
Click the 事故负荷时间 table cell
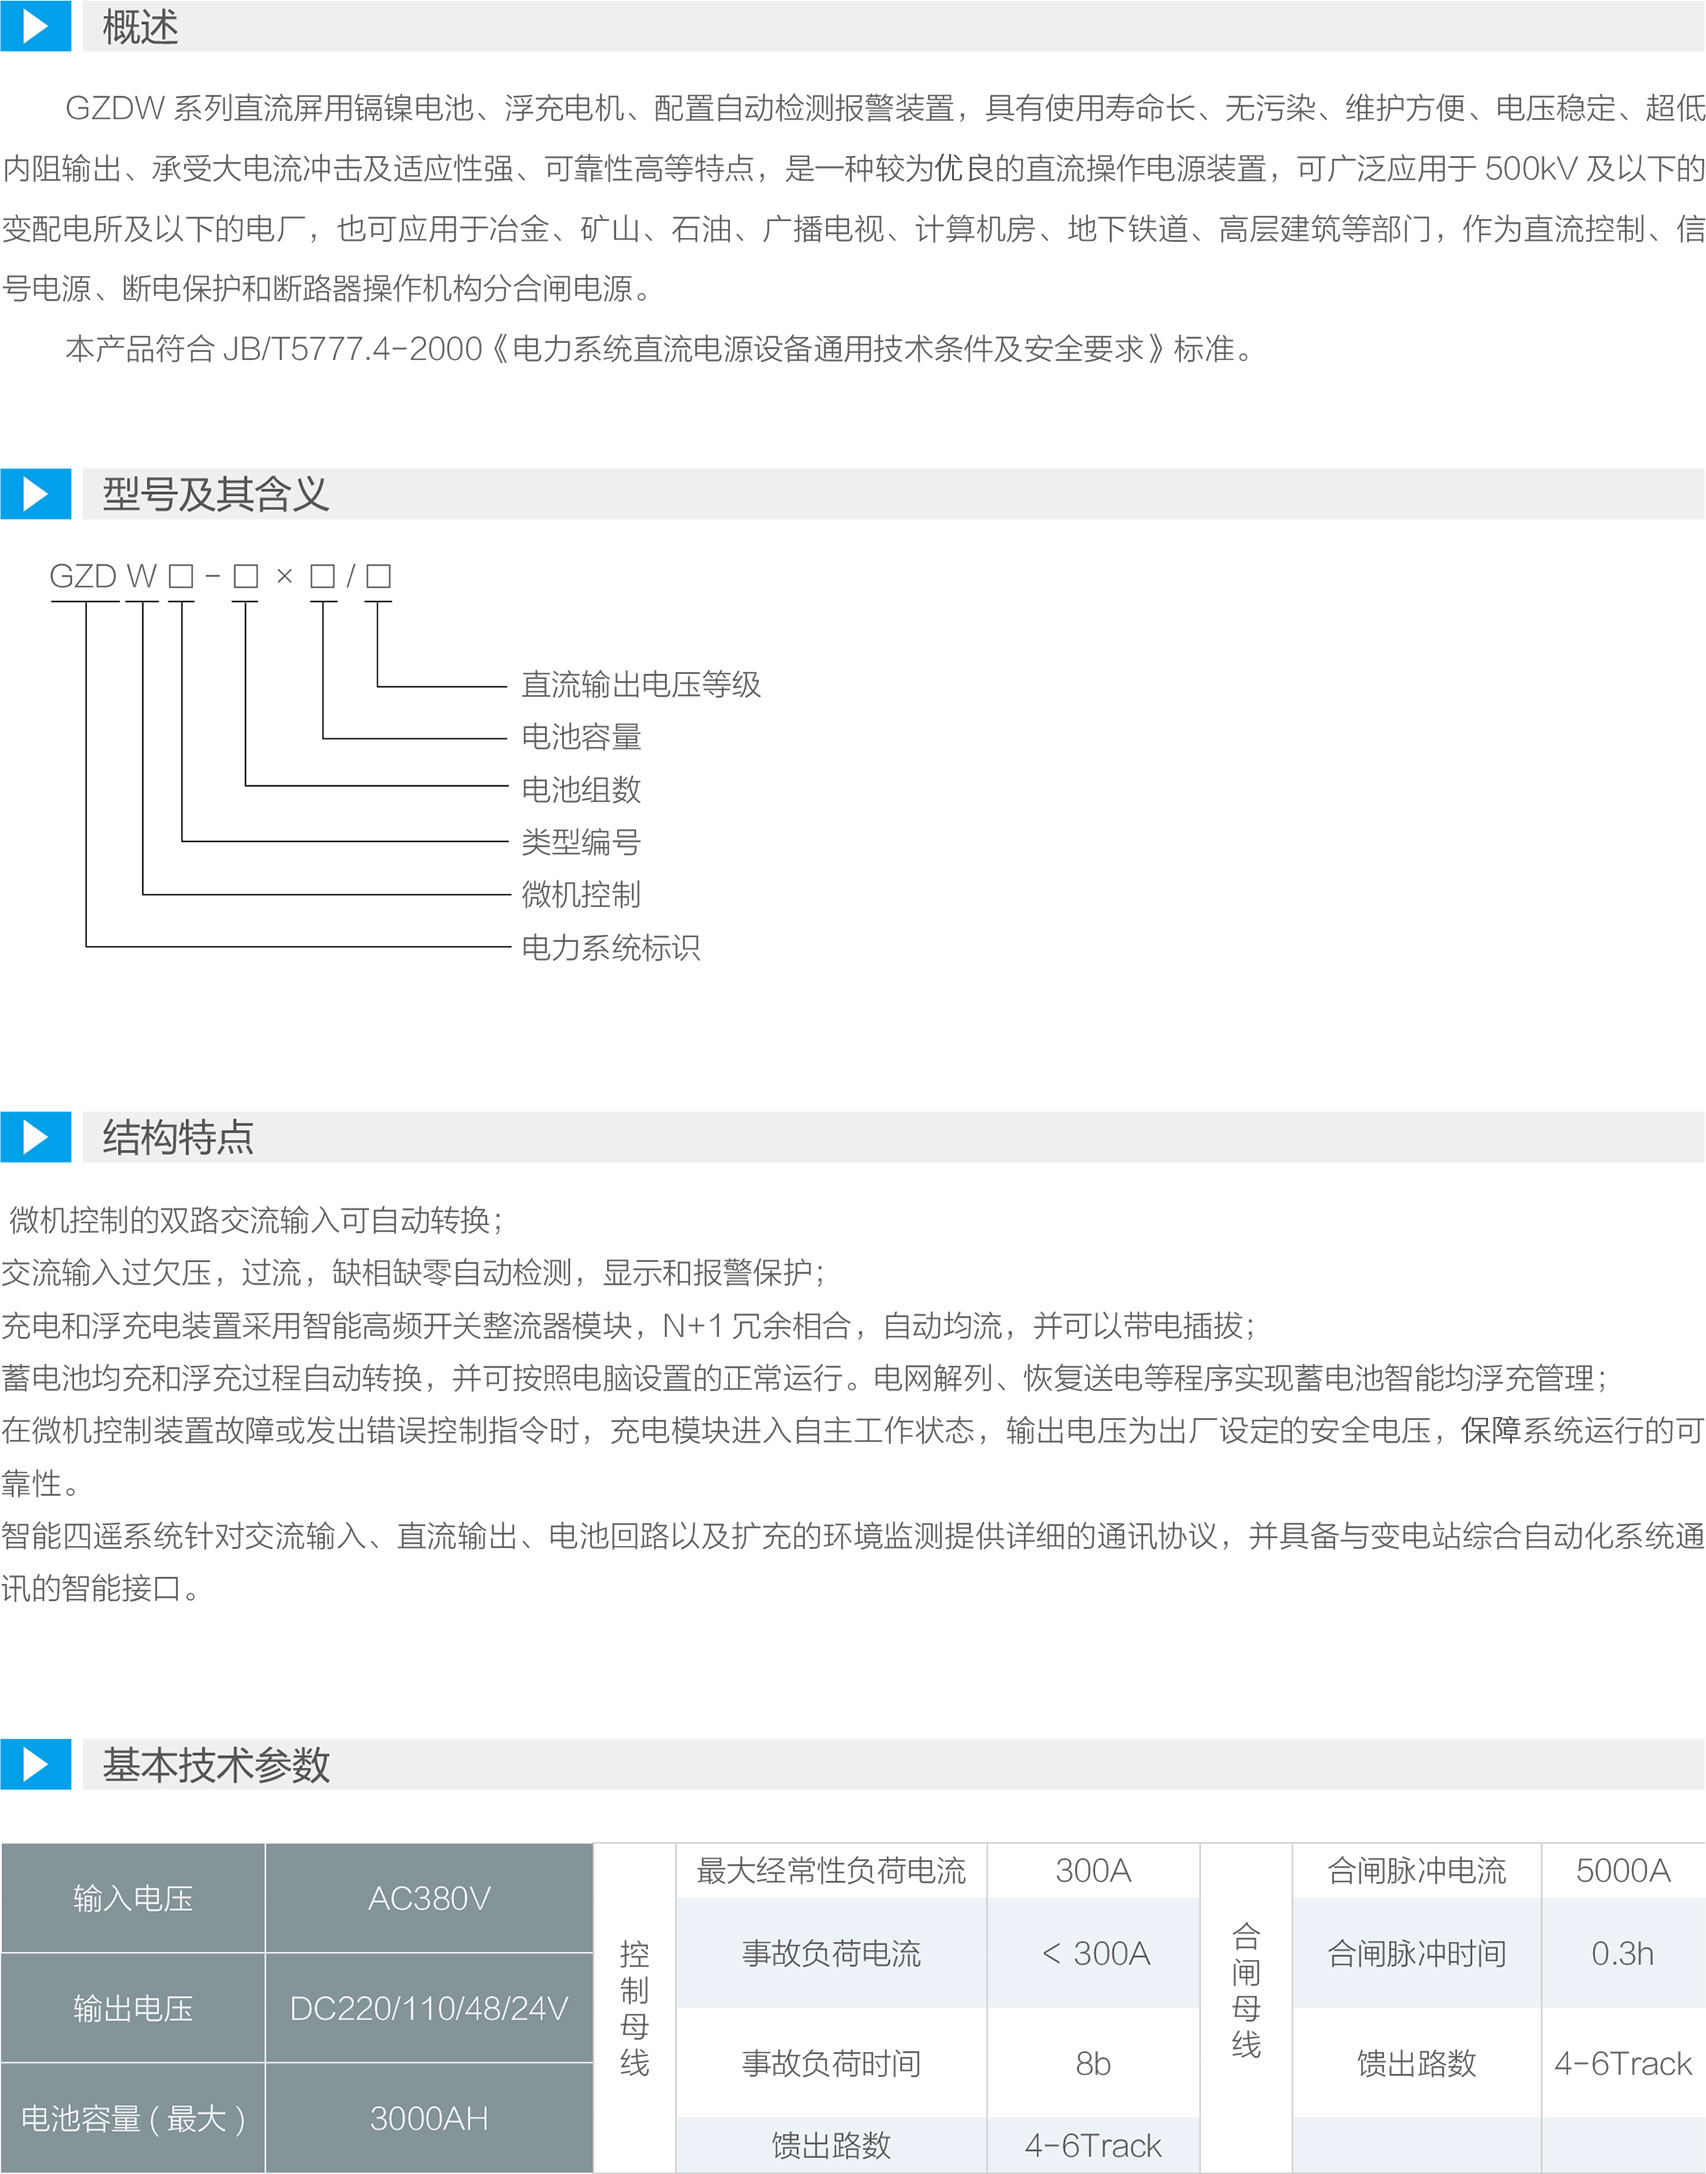[831, 2063]
